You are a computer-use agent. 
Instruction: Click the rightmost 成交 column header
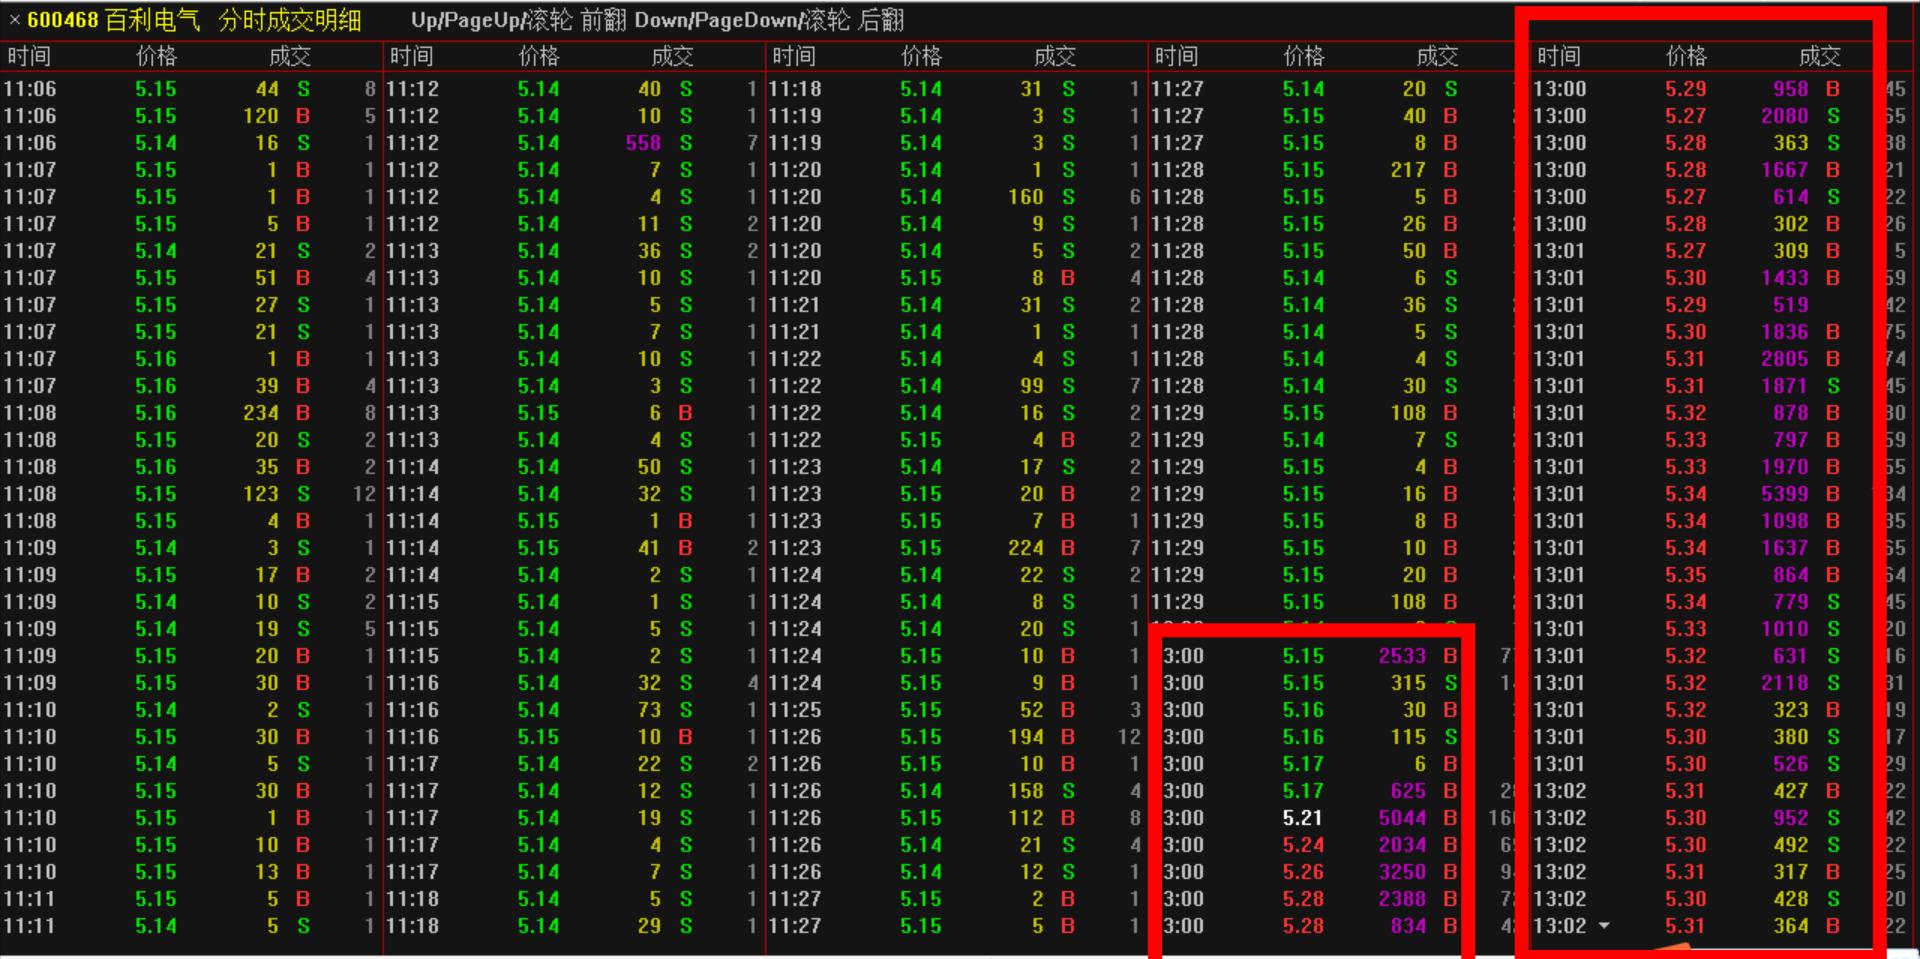(1819, 57)
